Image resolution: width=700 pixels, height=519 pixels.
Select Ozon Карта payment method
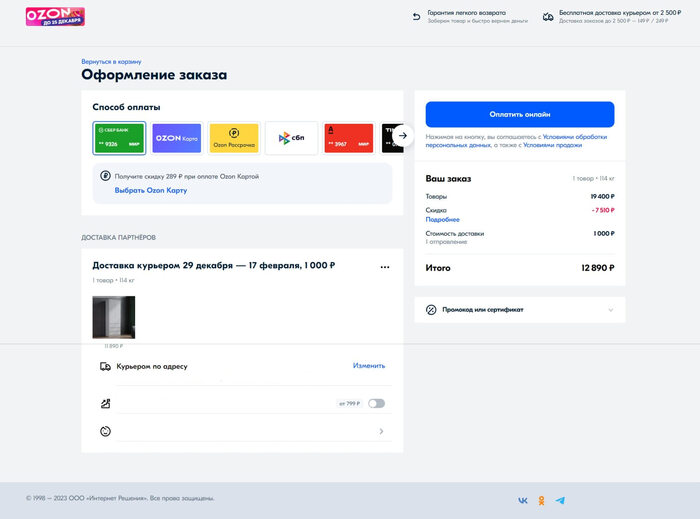pyautogui.click(x=176, y=138)
